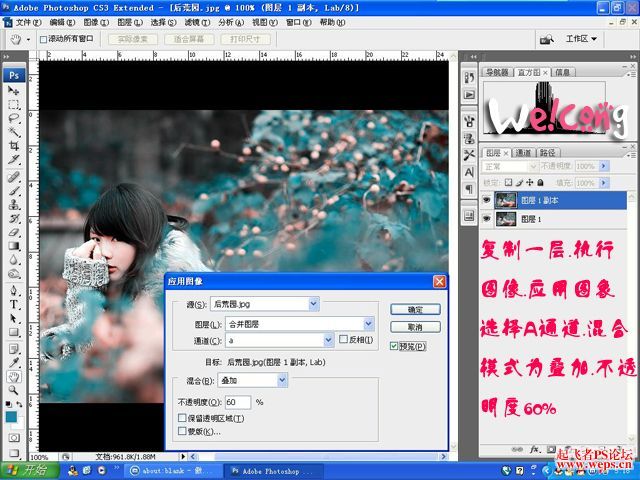Click the 取消 (Cancel) button
The width and height of the screenshot is (640, 480).
(x=416, y=328)
